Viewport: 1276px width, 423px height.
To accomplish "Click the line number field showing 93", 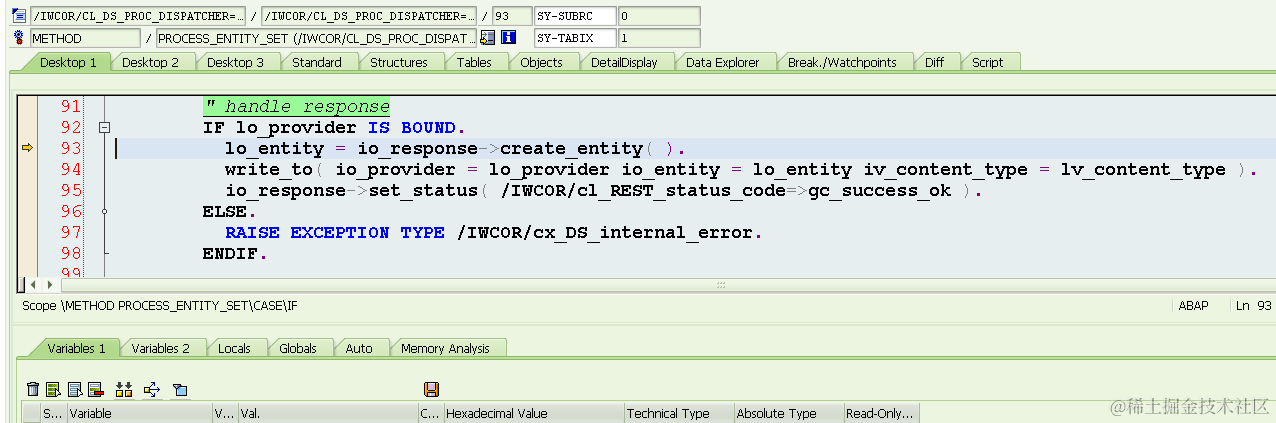I will pos(512,16).
